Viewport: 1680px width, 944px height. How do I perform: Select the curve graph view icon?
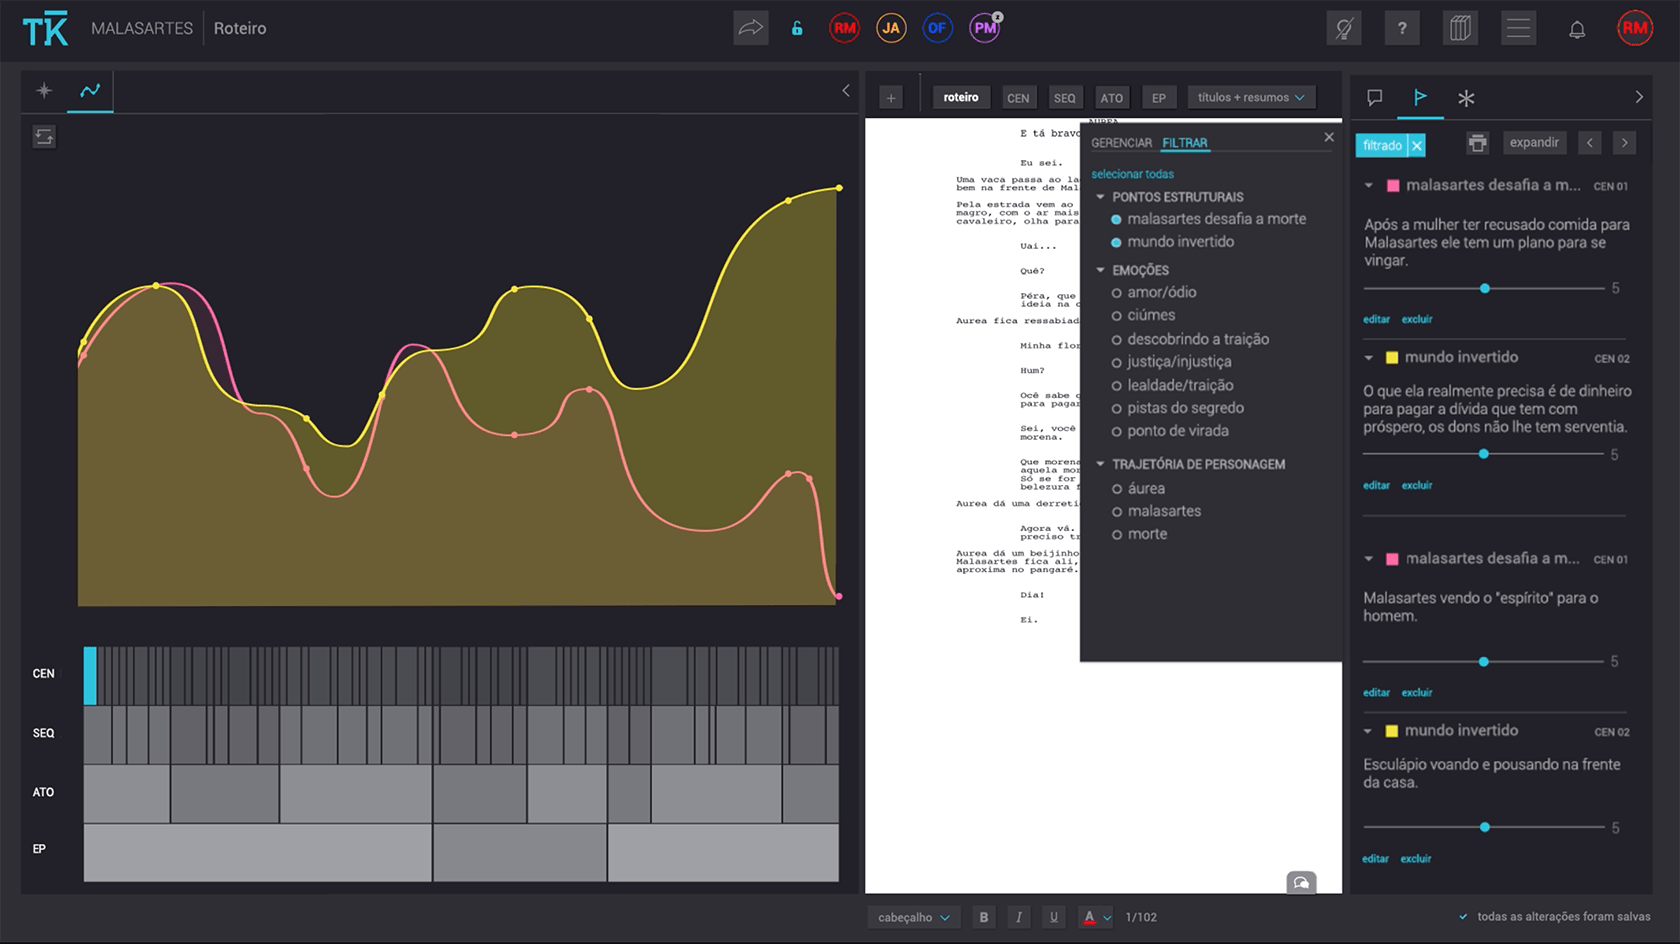tap(90, 91)
